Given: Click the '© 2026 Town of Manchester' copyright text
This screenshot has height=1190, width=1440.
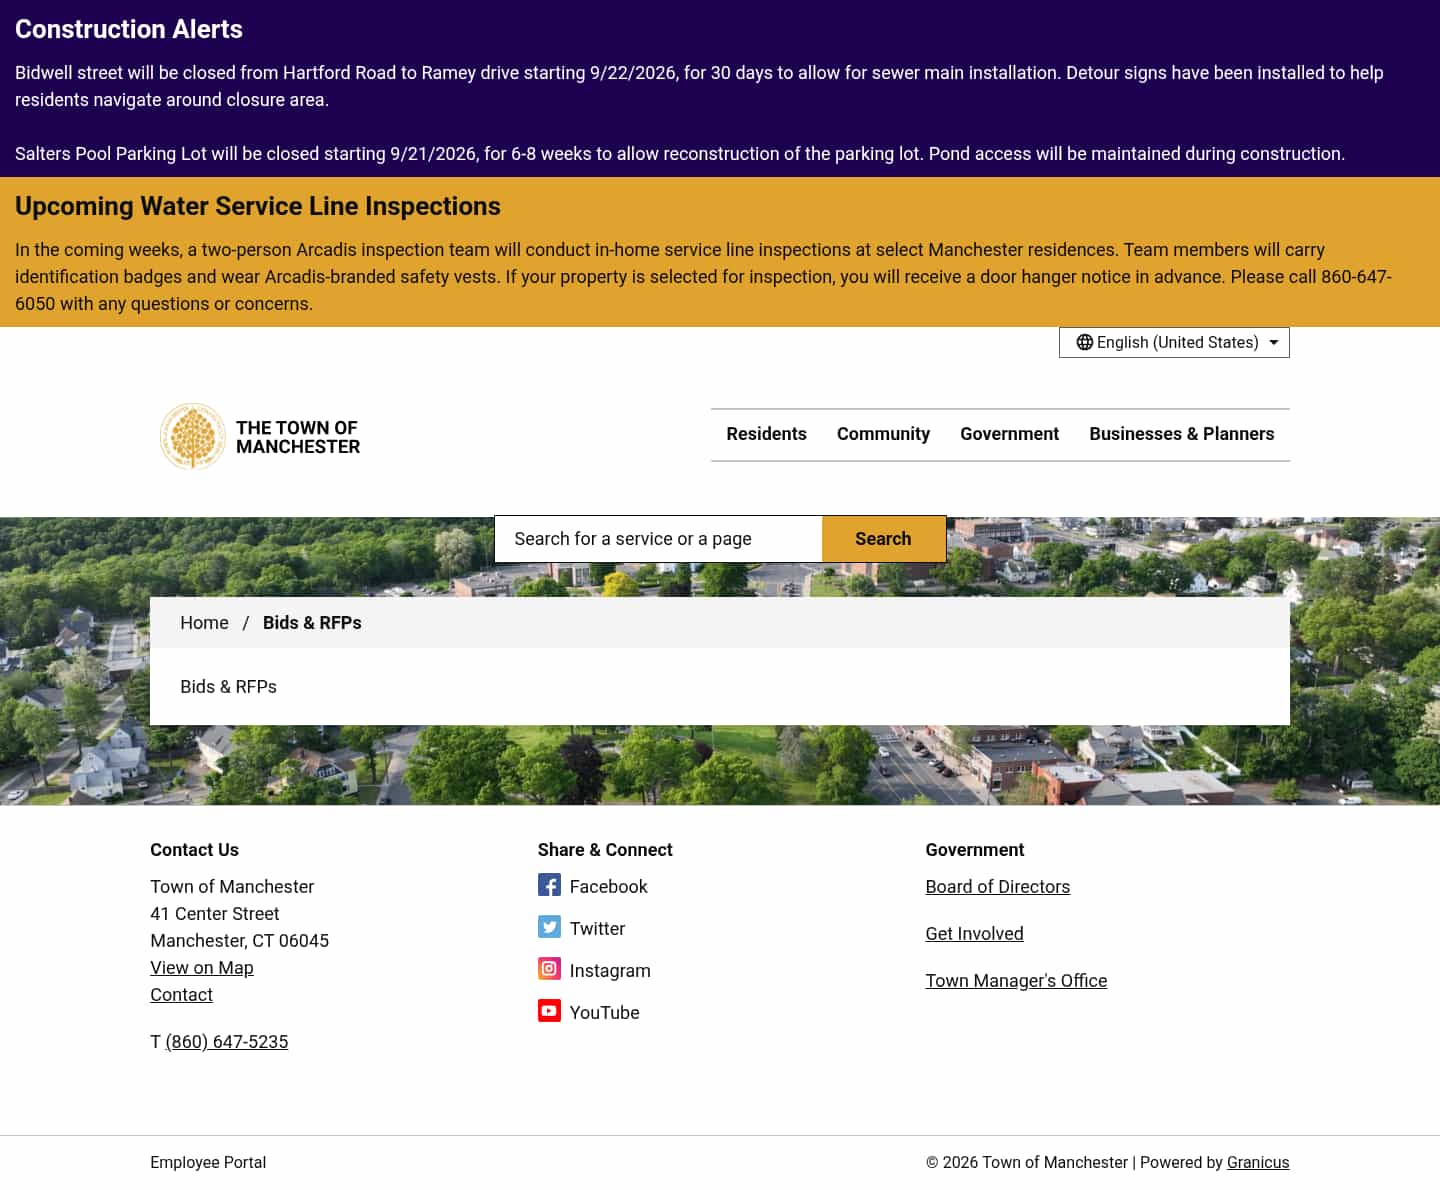Looking at the screenshot, I should point(1026,1162).
